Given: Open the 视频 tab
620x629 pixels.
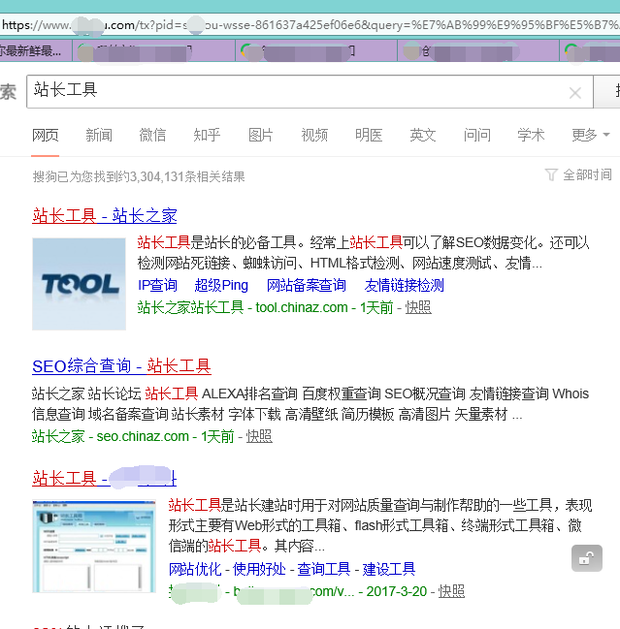Looking at the screenshot, I should [x=314, y=135].
